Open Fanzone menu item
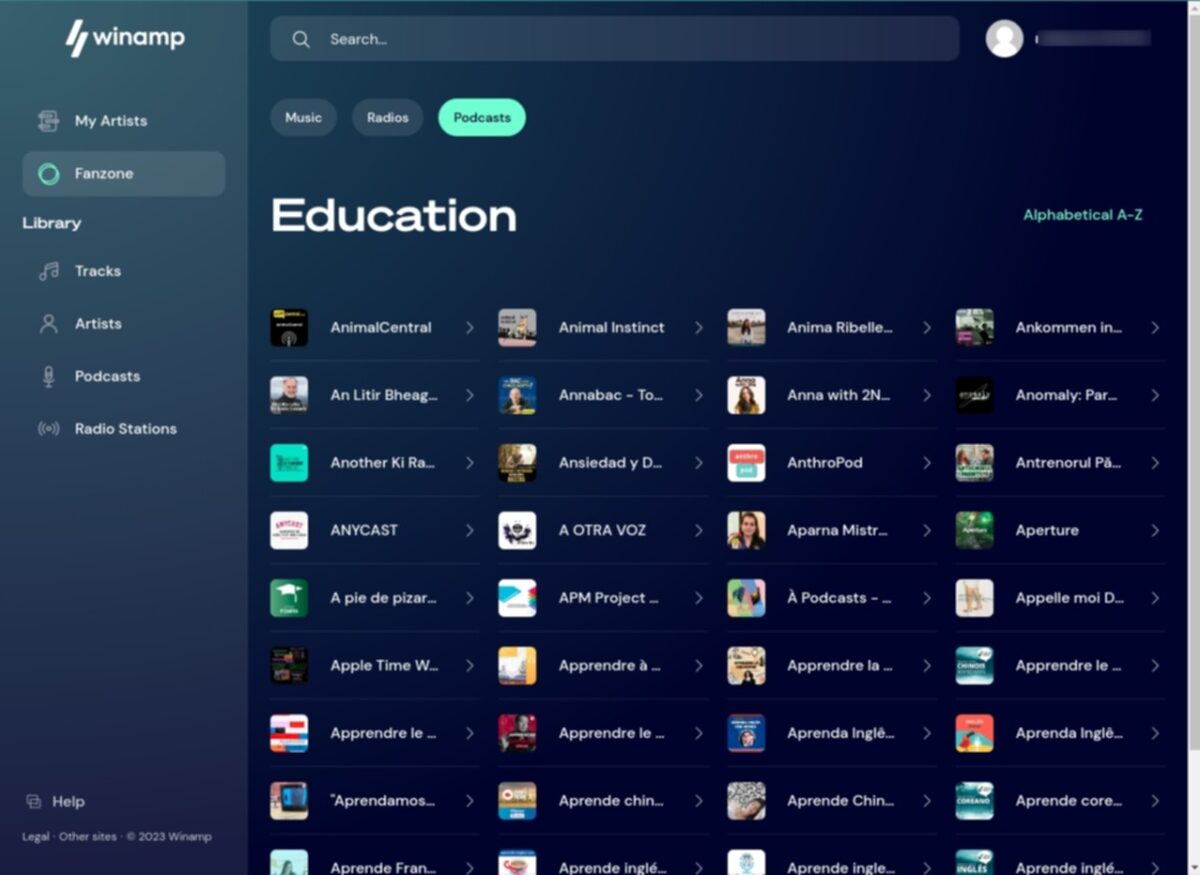Screen dimensions: 1200x875 [x=124, y=174]
